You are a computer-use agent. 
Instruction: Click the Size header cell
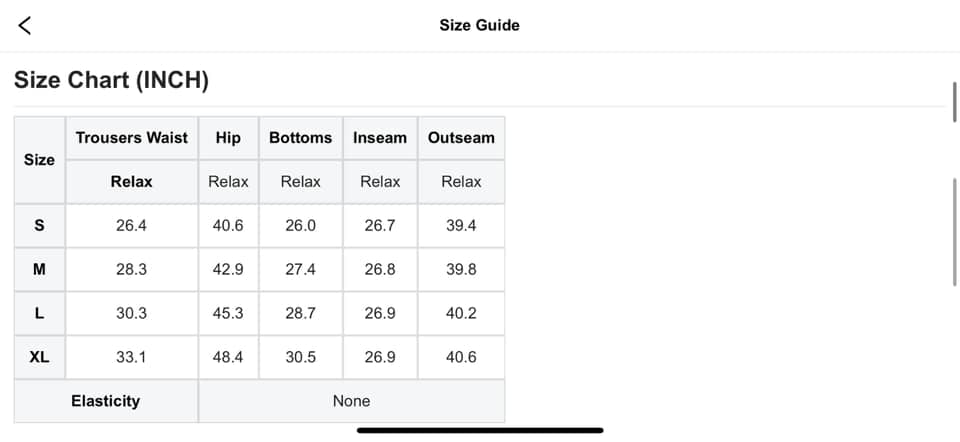[39, 160]
